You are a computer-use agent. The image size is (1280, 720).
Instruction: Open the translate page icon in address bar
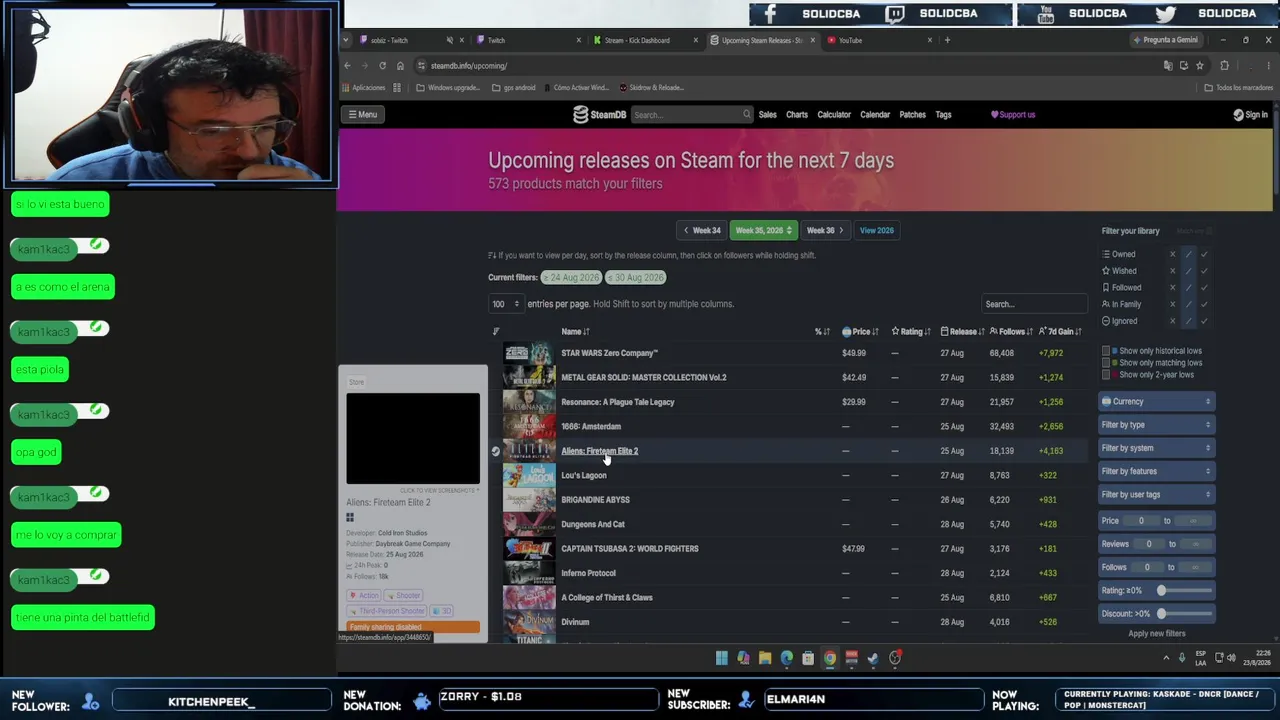pos(1168,66)
